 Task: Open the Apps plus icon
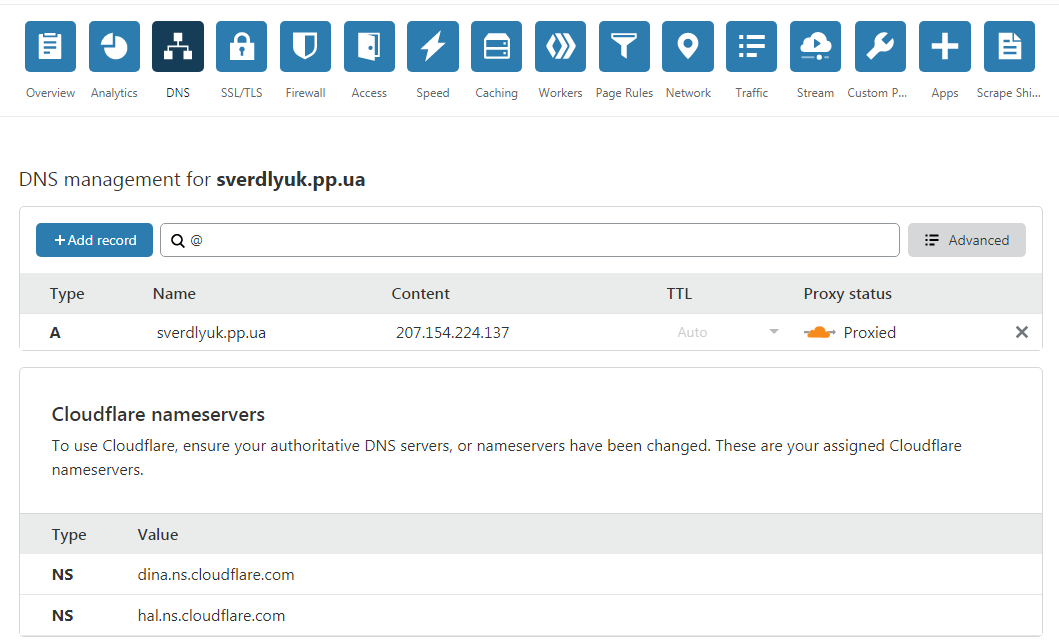point(945,47)
